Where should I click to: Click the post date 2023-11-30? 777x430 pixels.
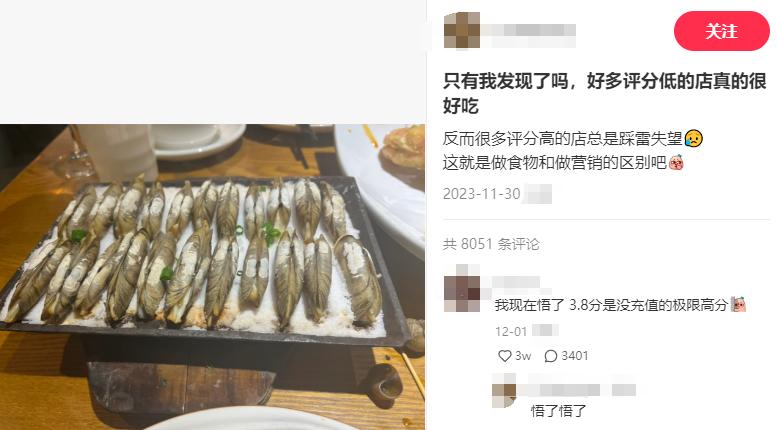pos(482,194)
